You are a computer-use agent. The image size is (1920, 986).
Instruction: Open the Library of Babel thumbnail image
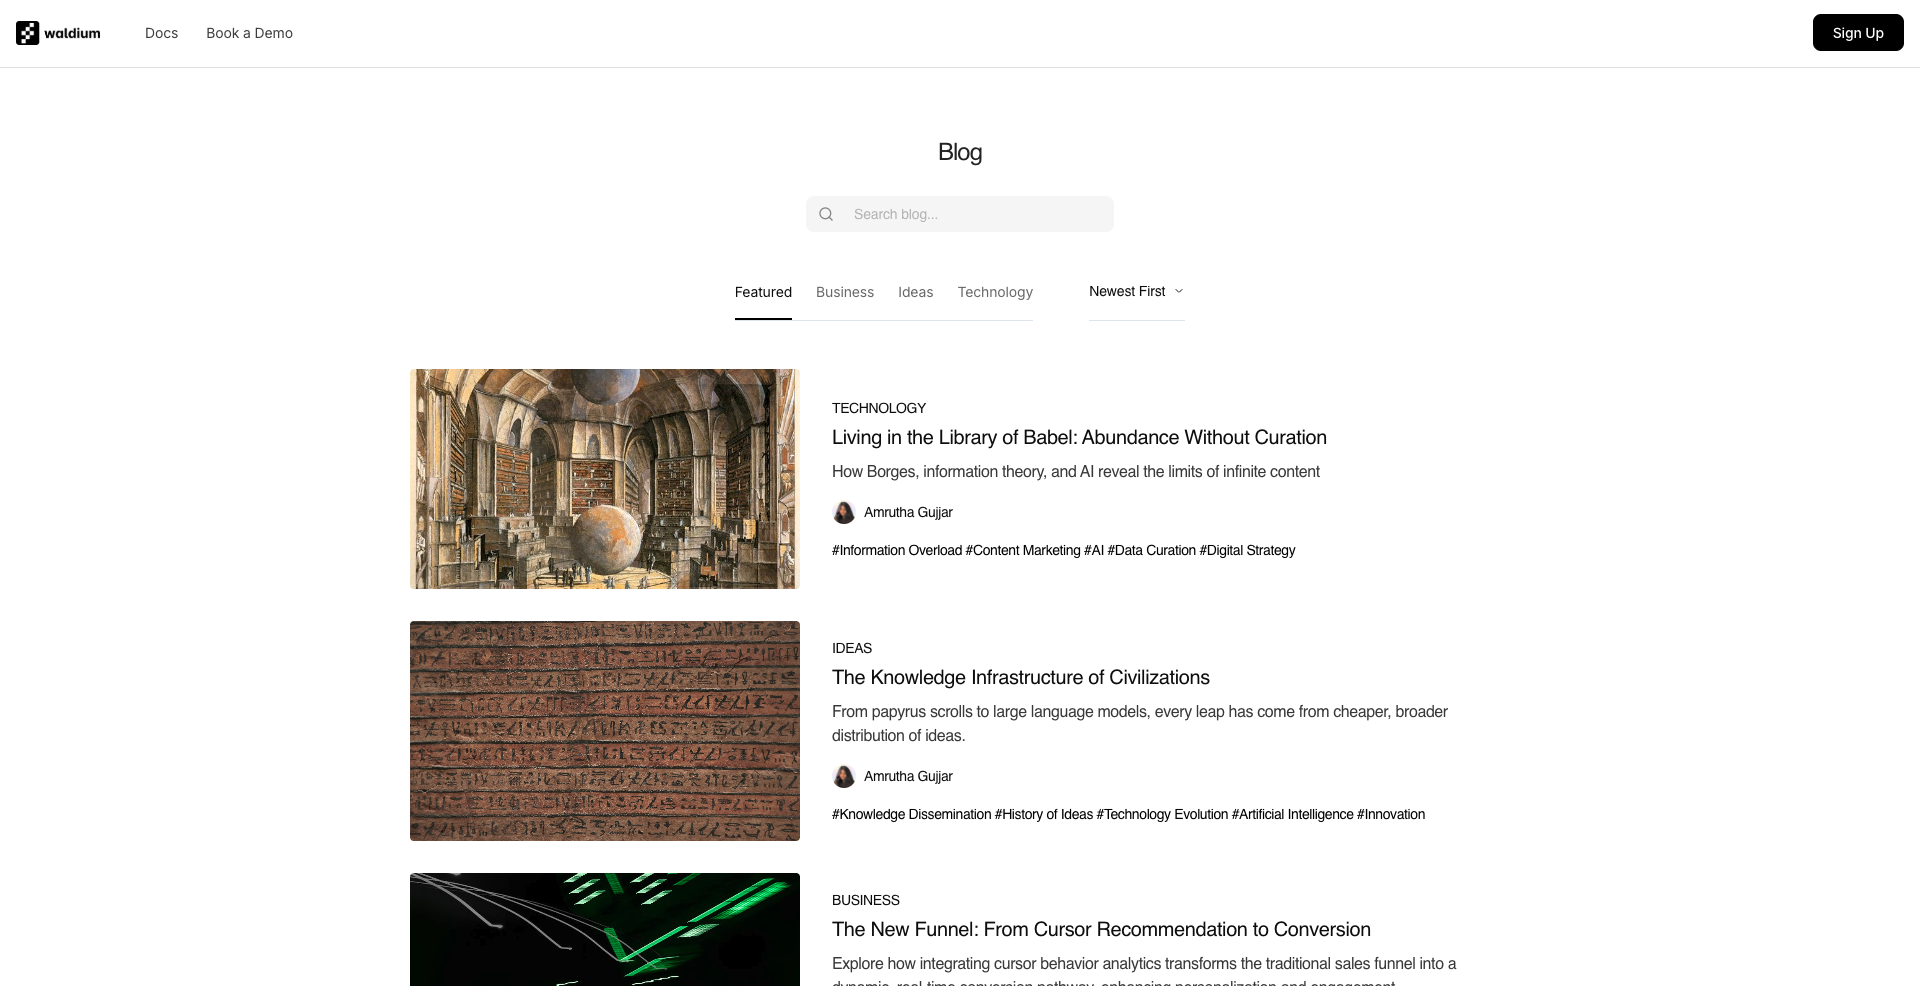click(x=605, y=479)
